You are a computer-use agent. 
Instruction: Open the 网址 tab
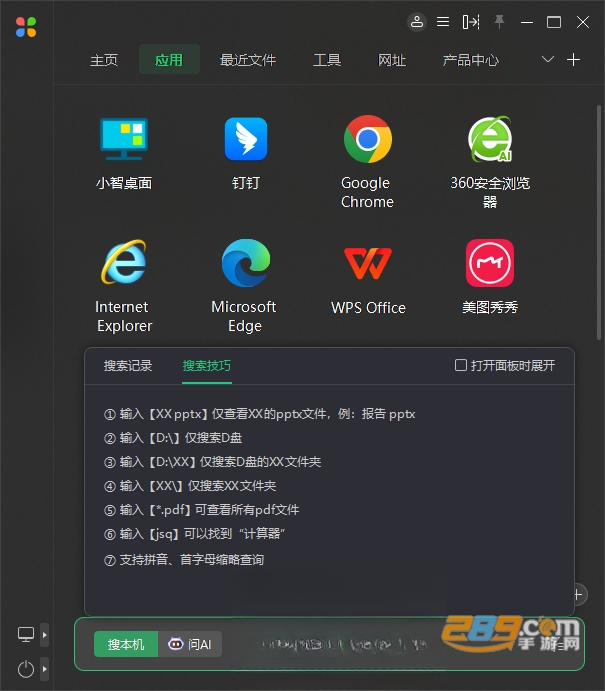coord(392,60)
